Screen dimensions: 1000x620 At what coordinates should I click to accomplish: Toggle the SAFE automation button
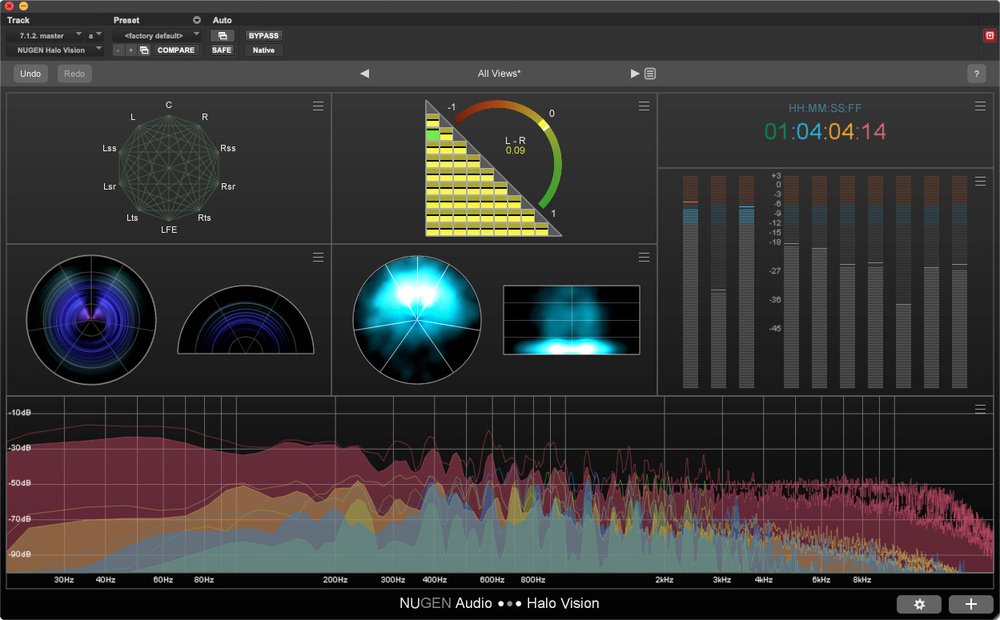coord(221,50)
